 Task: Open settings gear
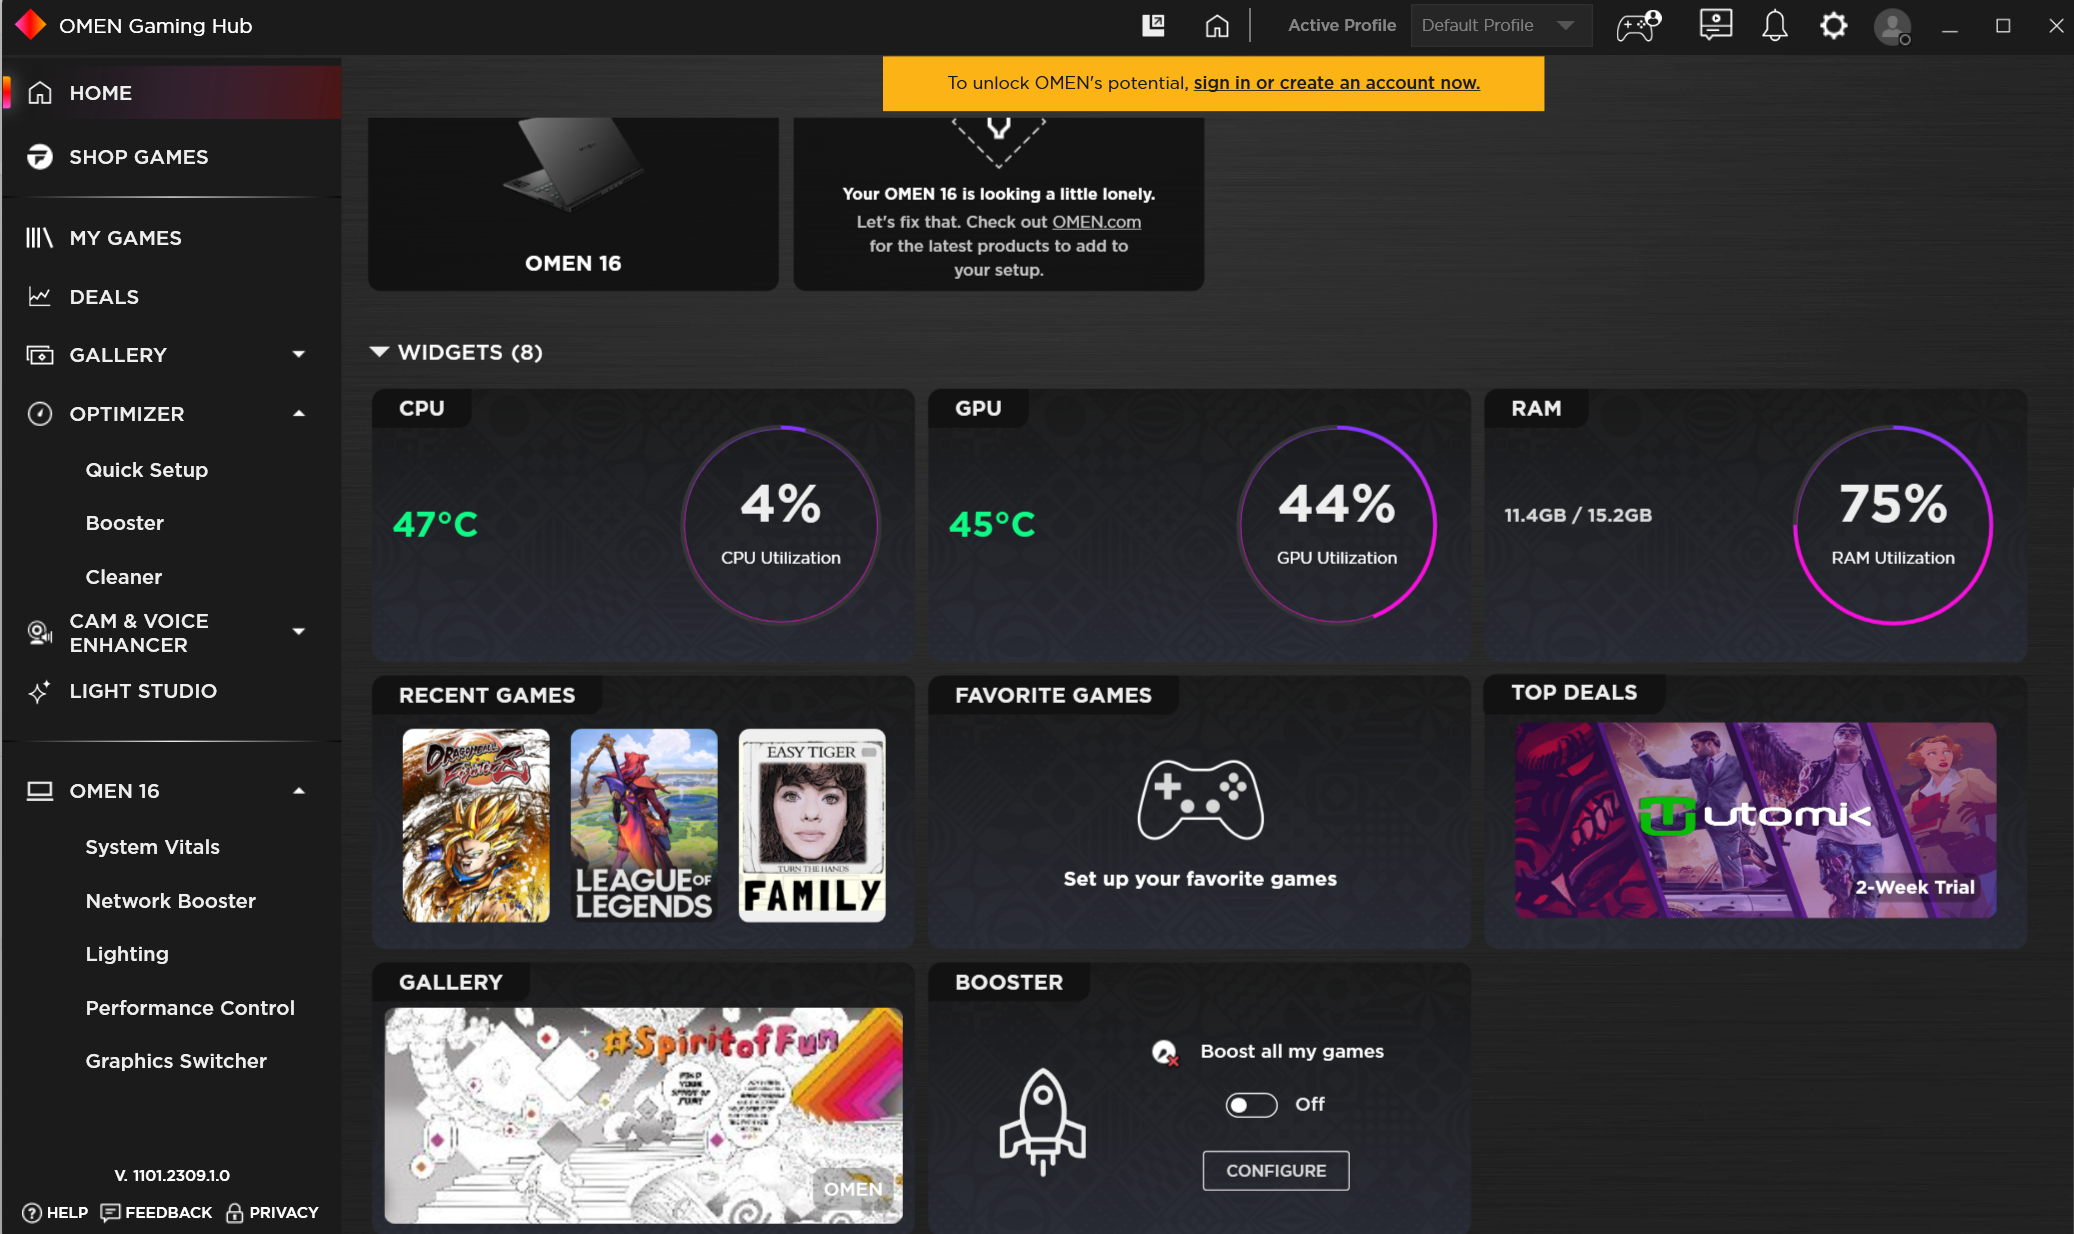click(x=1833, y=25)
